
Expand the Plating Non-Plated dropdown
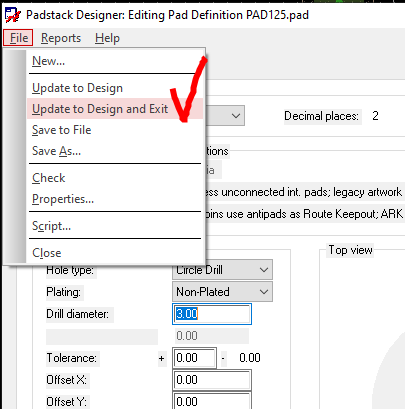[222, 292]
